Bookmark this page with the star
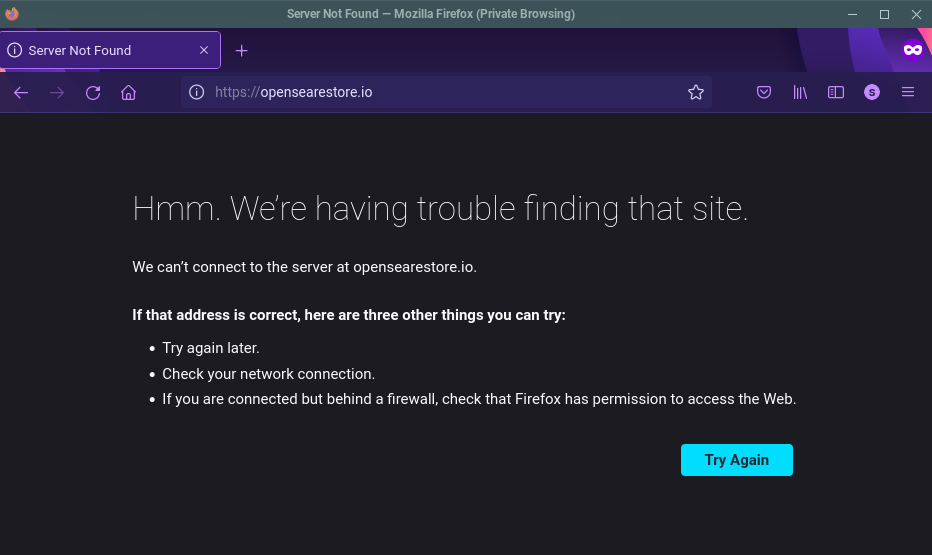 tap(695, 92)
